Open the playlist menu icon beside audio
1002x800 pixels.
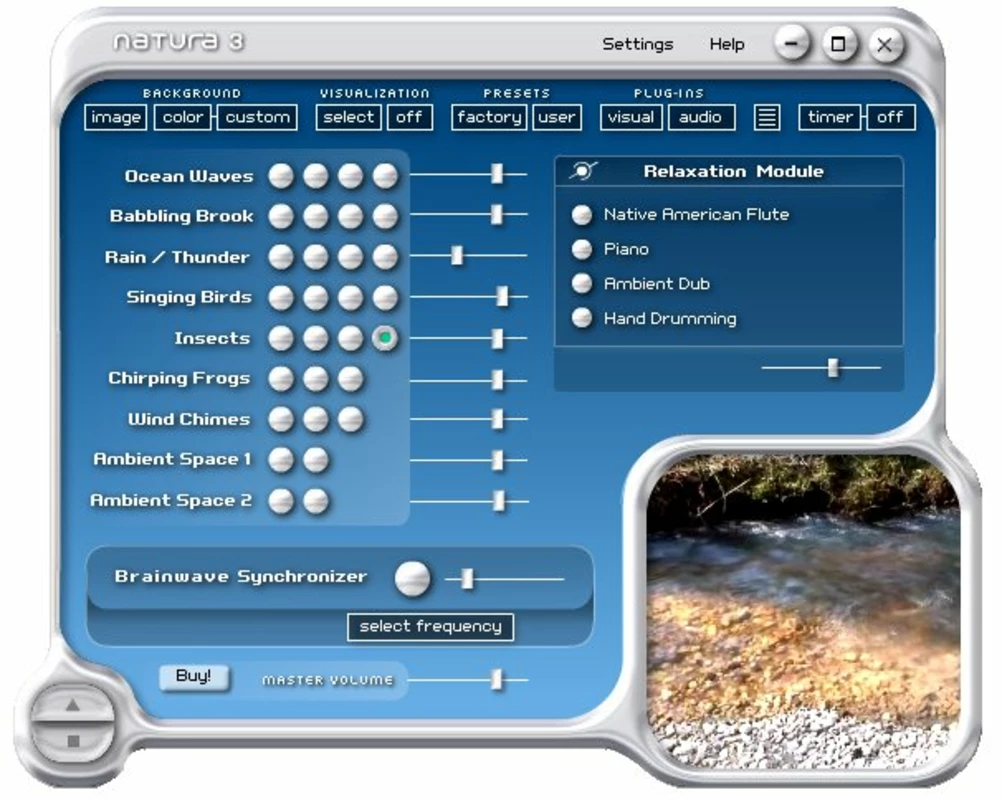[766, 118]
